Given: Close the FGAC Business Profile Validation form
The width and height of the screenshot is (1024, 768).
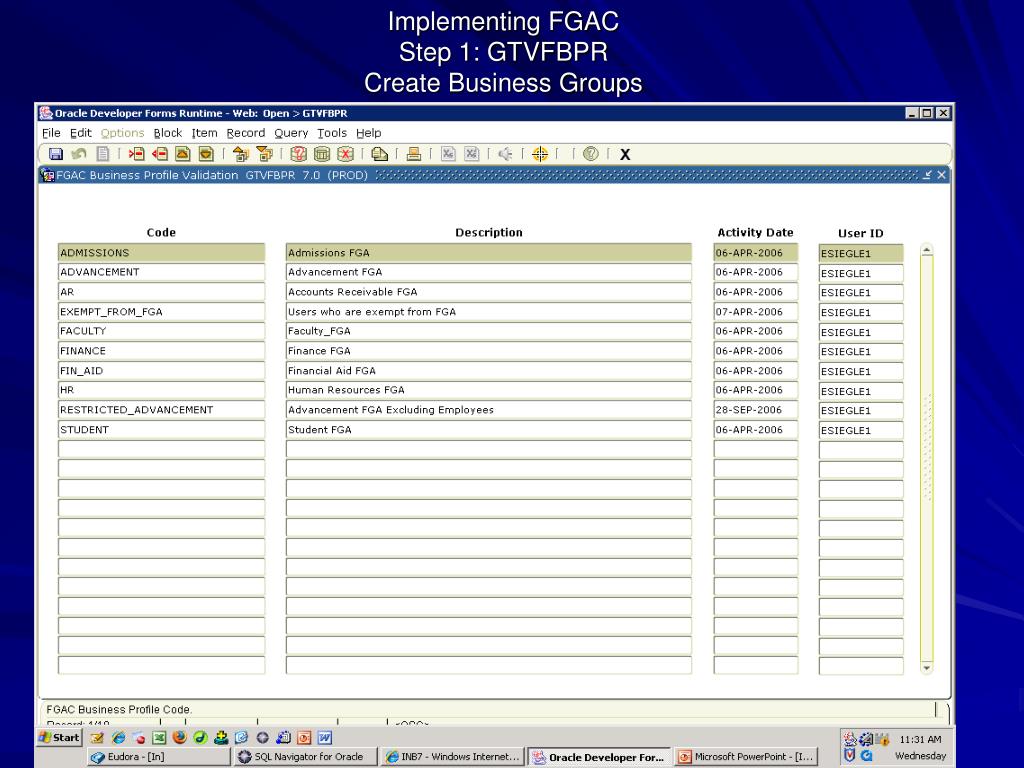Looking at the screenshot, I should click(941, 175).
